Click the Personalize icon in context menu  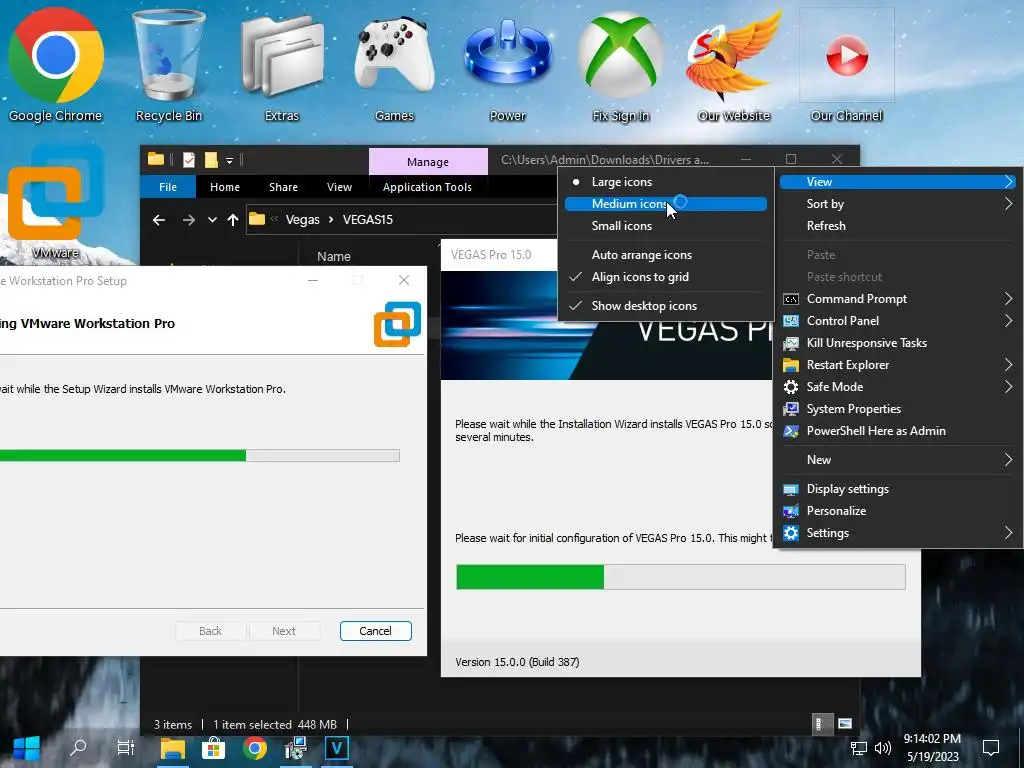791,511
